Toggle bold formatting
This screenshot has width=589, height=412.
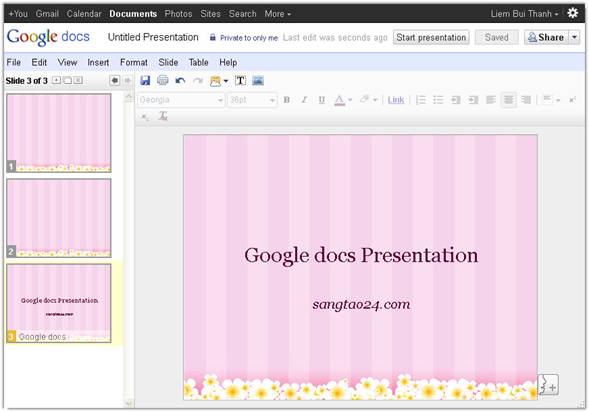pyautogui.click(x=287, y=100)
